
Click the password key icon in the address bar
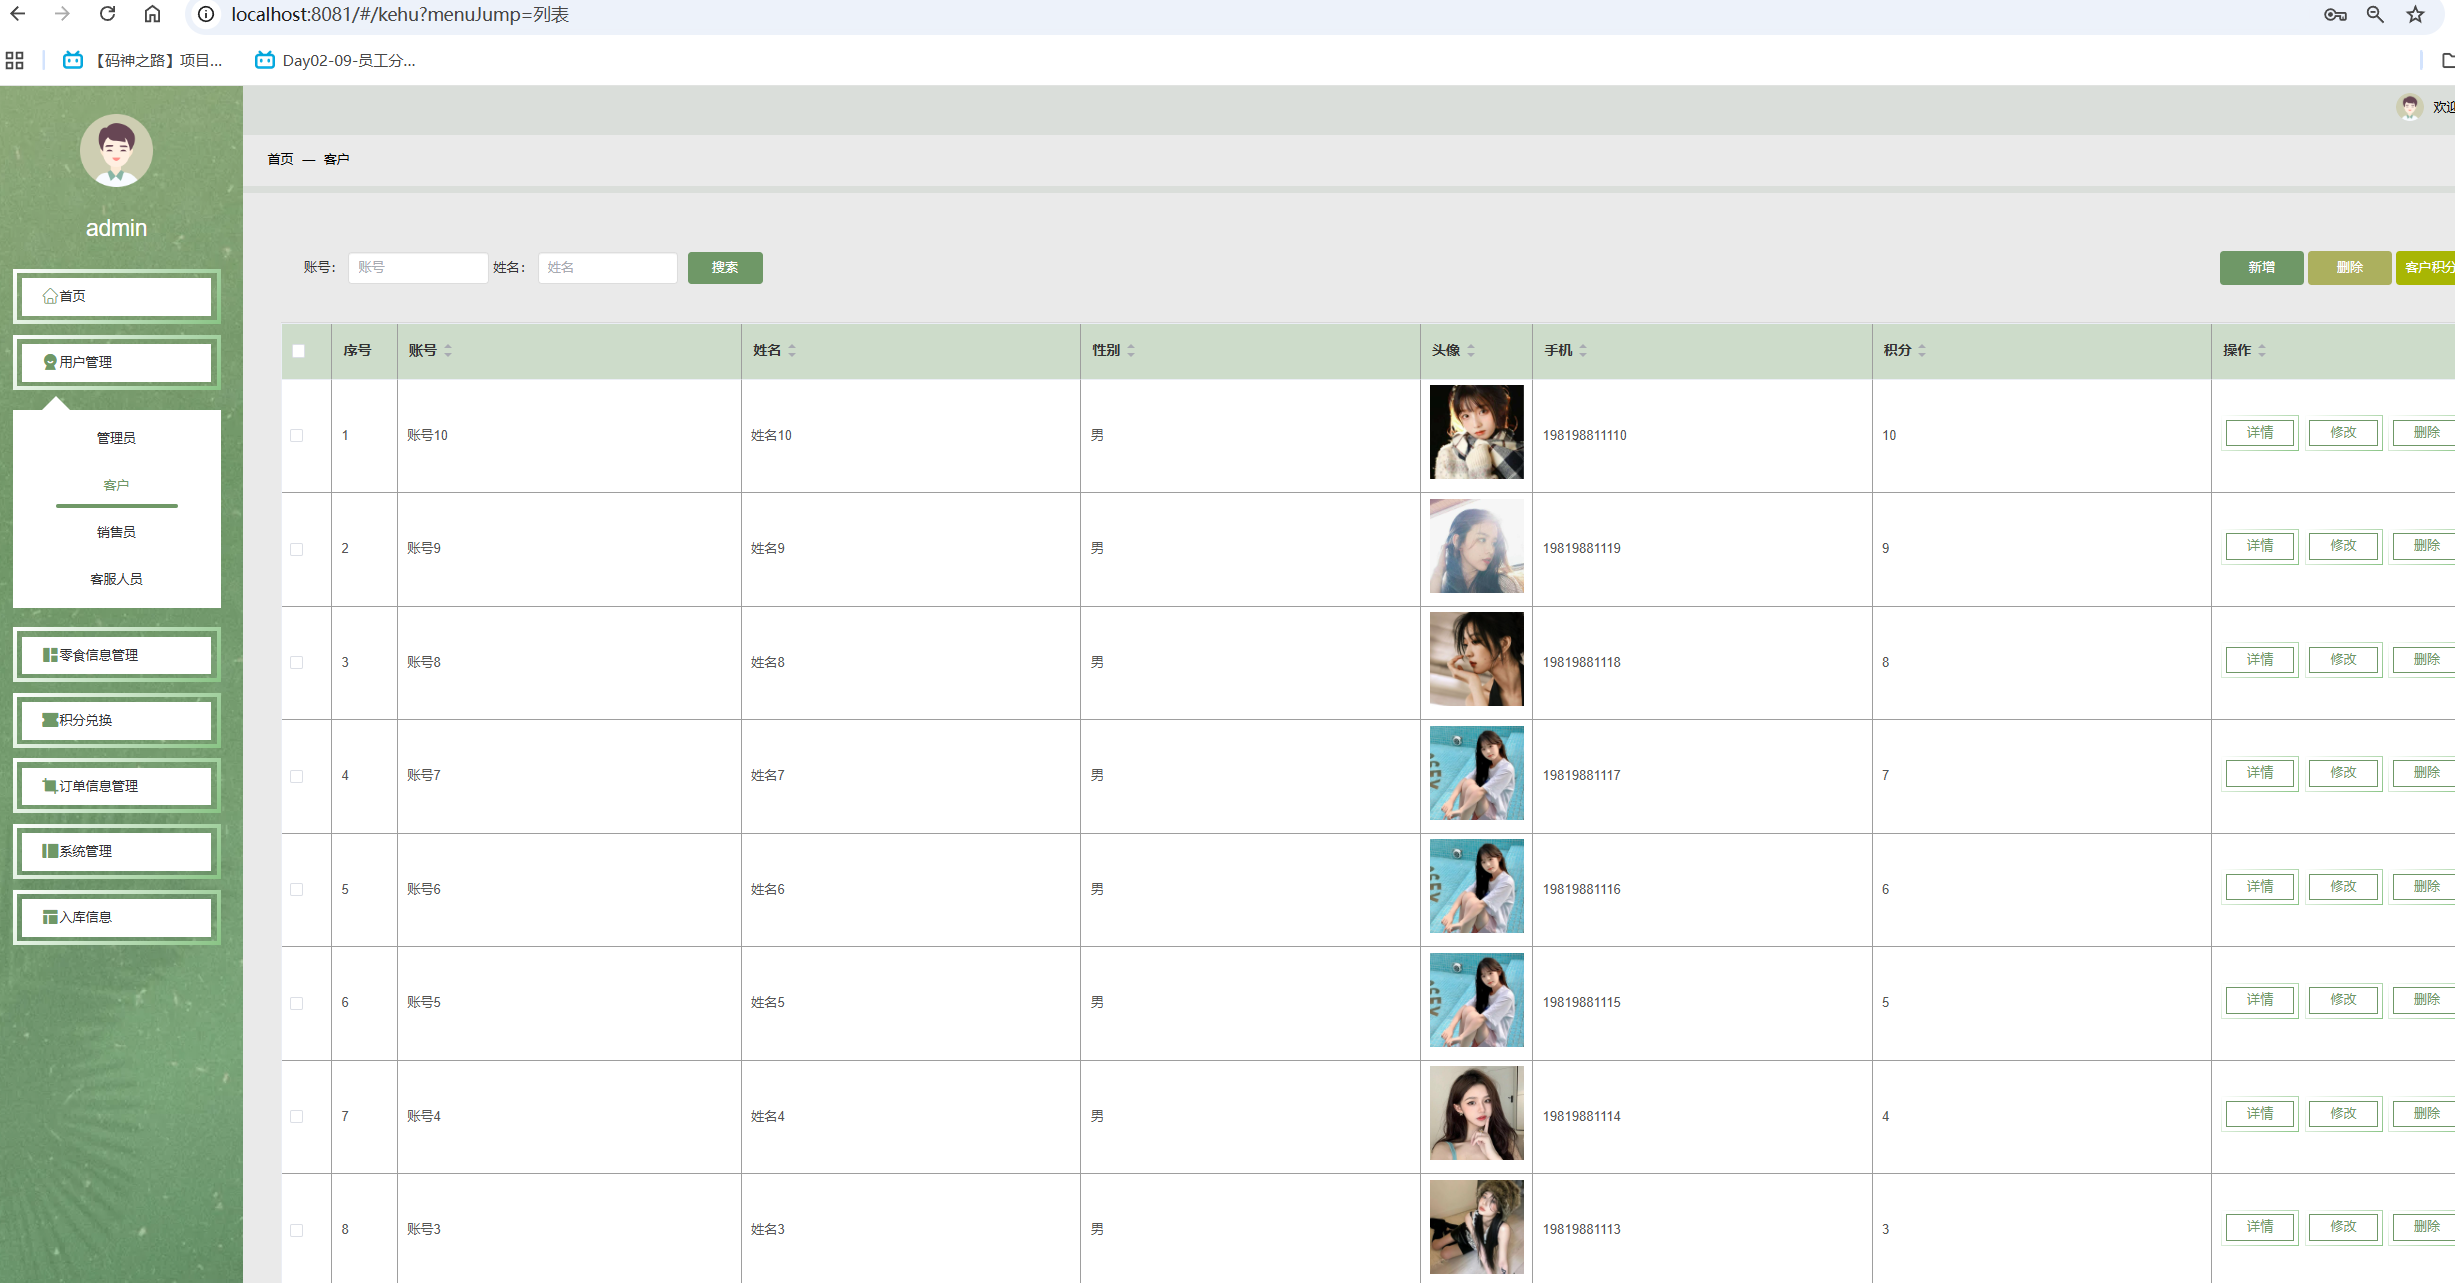coord(2335,14)
